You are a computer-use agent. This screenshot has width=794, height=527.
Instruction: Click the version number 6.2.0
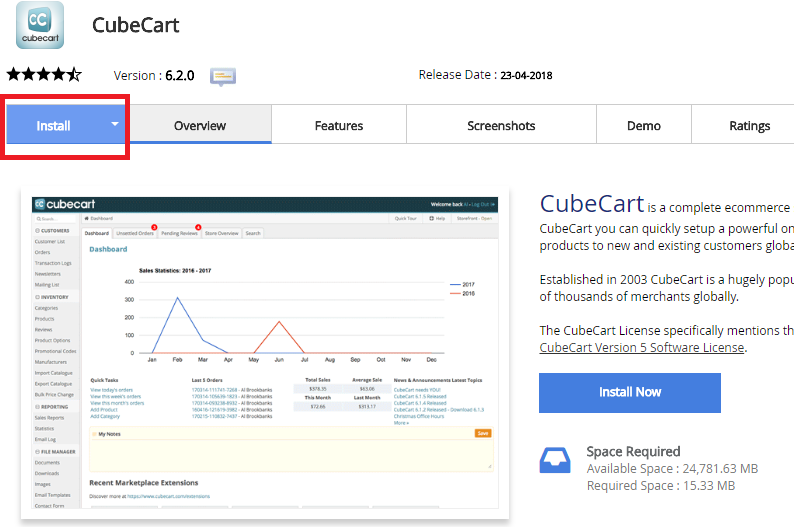point(180,75)
